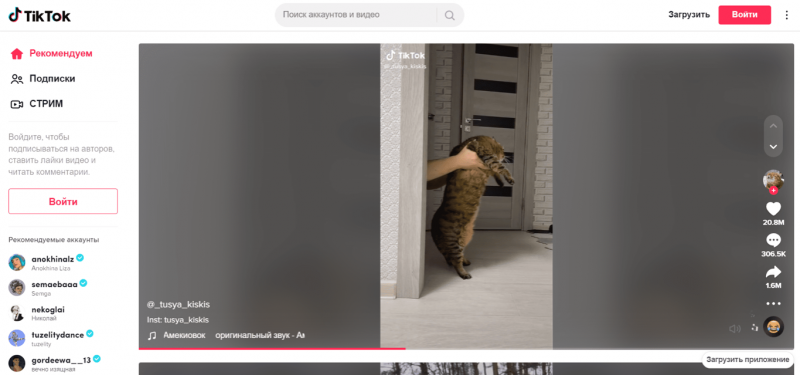Share the video with arrow icon
Viewport: 800px width, 375px height.
(773, 272)
